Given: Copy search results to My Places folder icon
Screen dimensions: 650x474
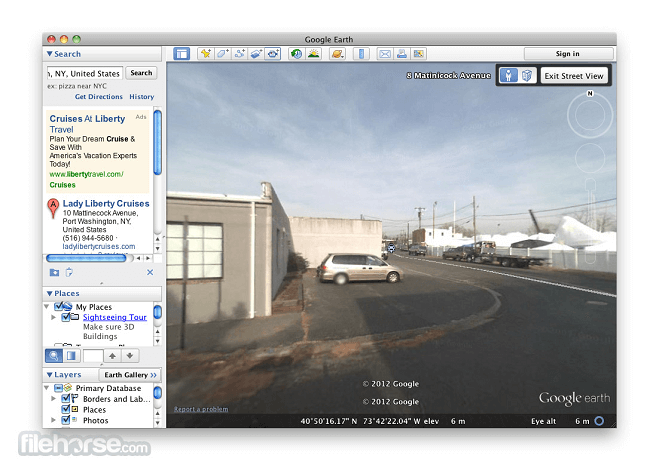Looking at the screenshot, I should pos(54,272).
